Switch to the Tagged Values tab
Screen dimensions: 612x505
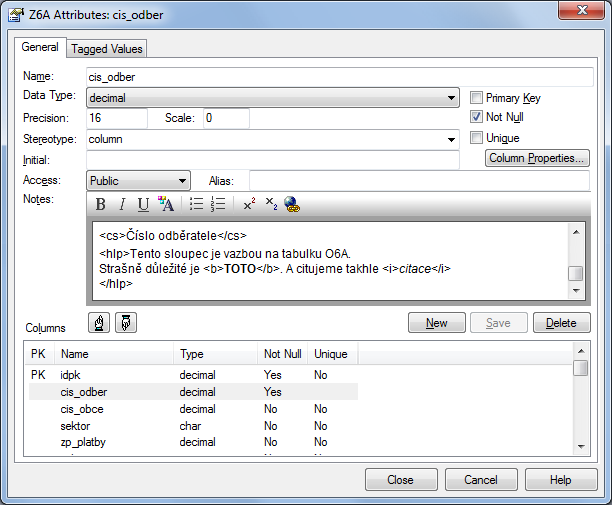click(107, 48)
